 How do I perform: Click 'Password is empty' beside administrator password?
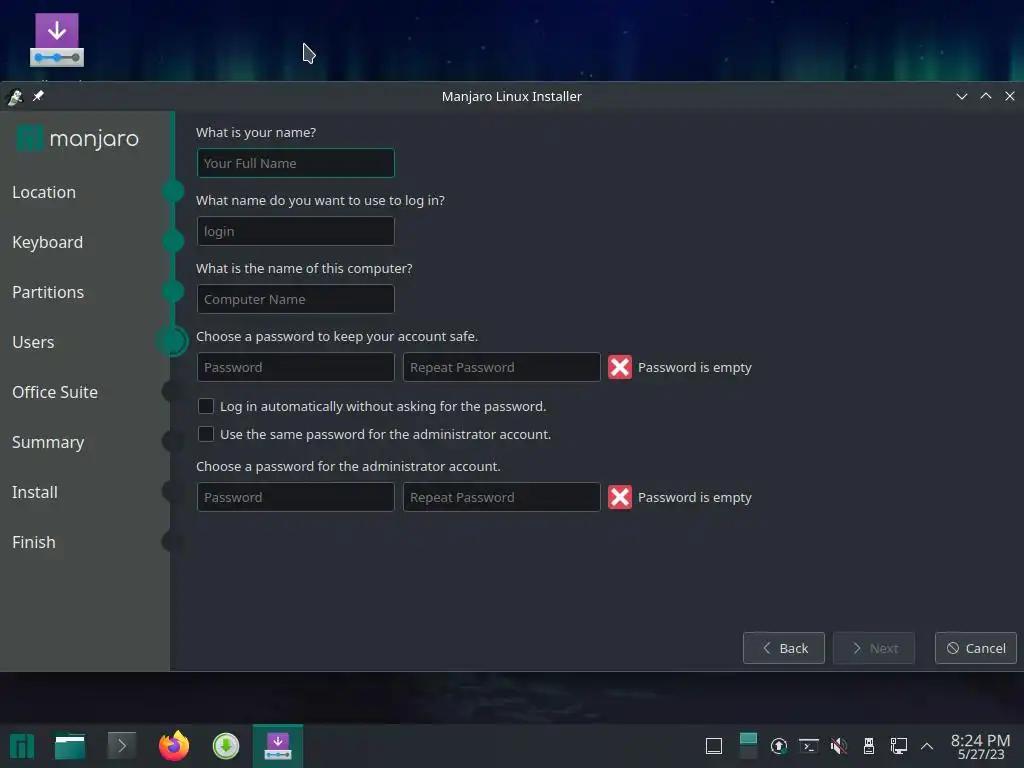(x=694, y=498)
